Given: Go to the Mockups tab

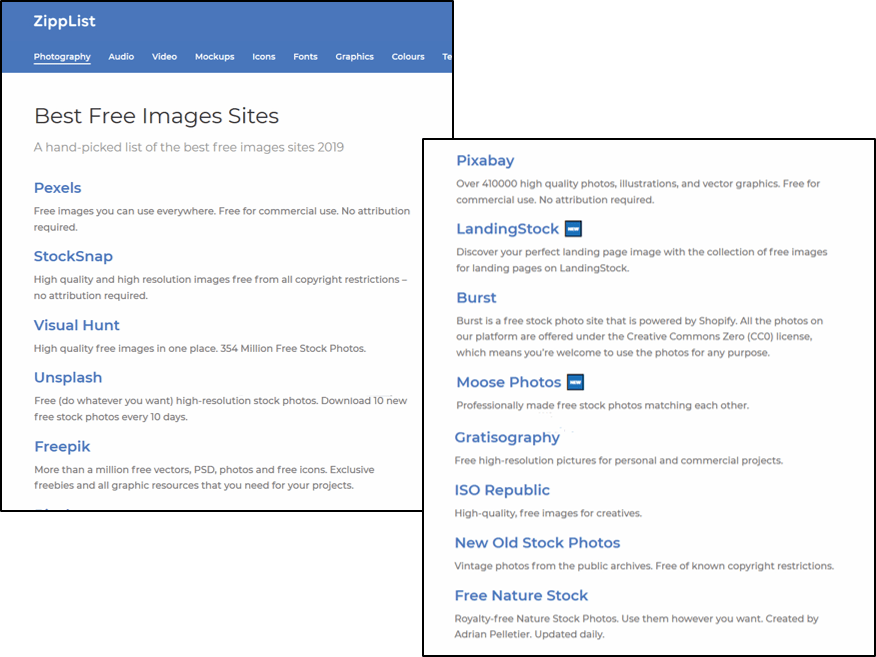Looking at the screenshot, I should (x=214, y=57).
